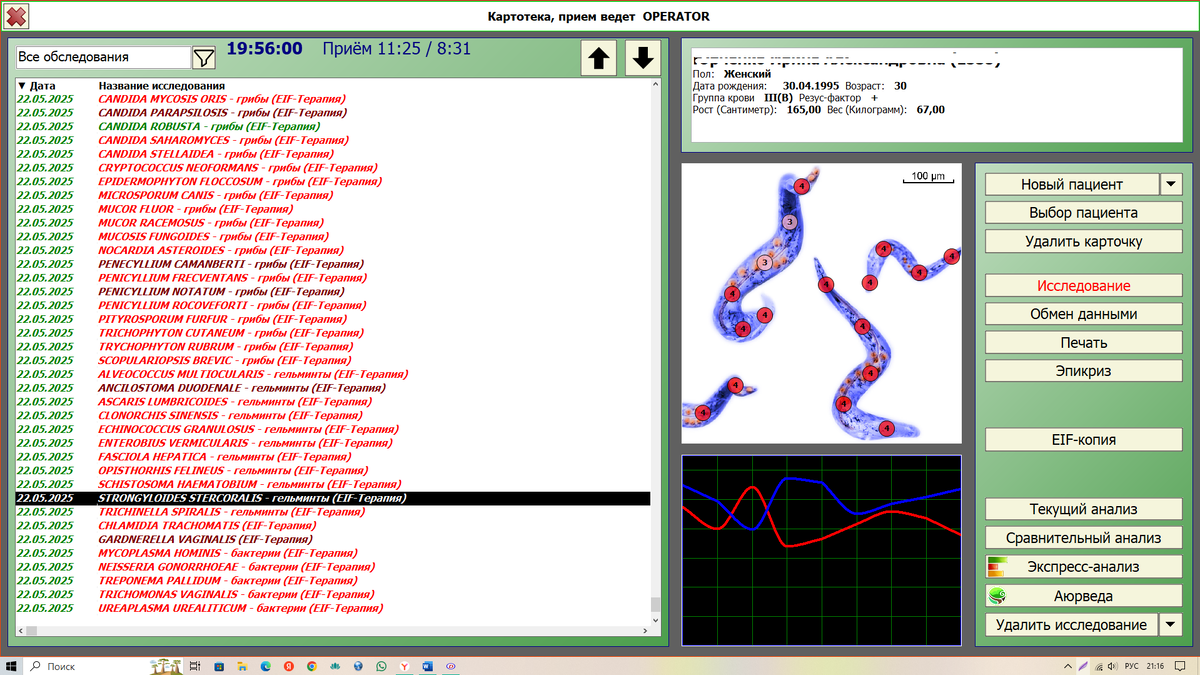Click the volume icon in system tray
Image resolution: width=1200 pixels, height=675 pixels.
[x=1112, y=666]
